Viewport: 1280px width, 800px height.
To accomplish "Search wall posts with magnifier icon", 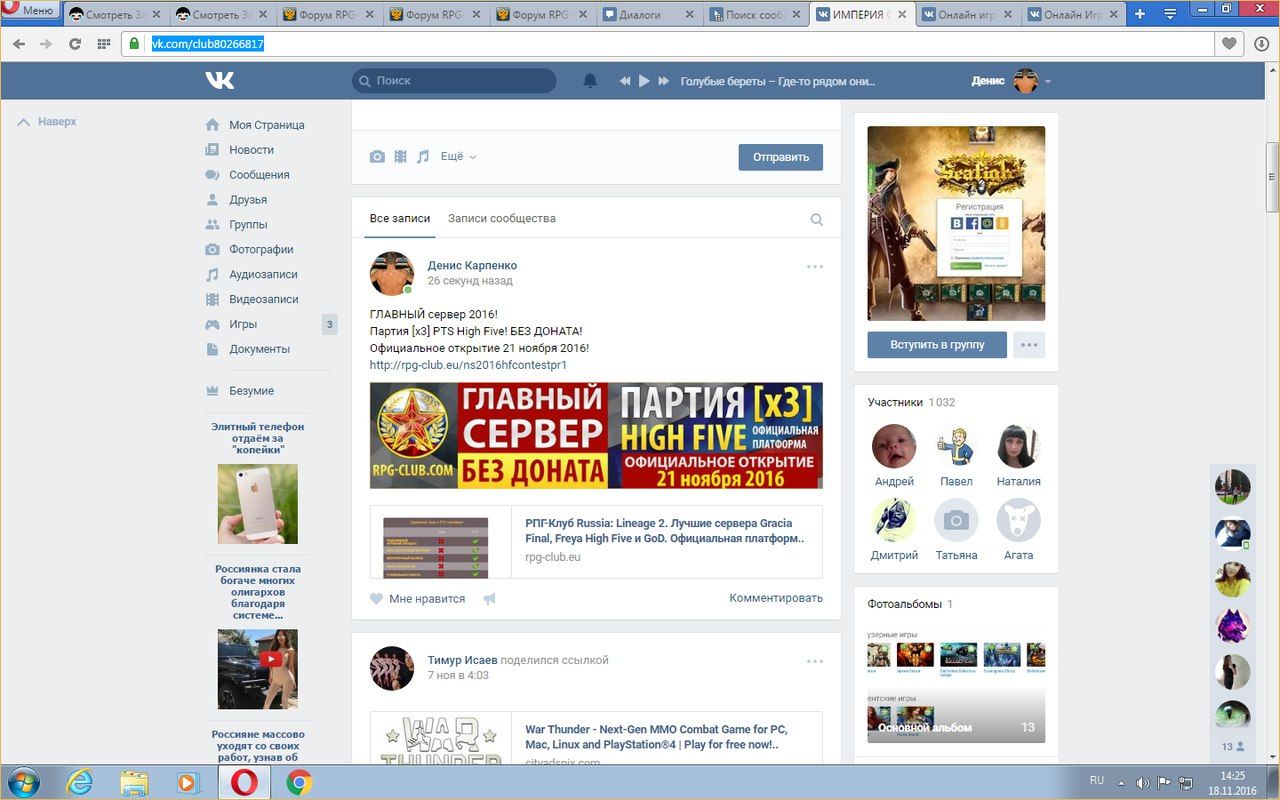I will [816, 220].
